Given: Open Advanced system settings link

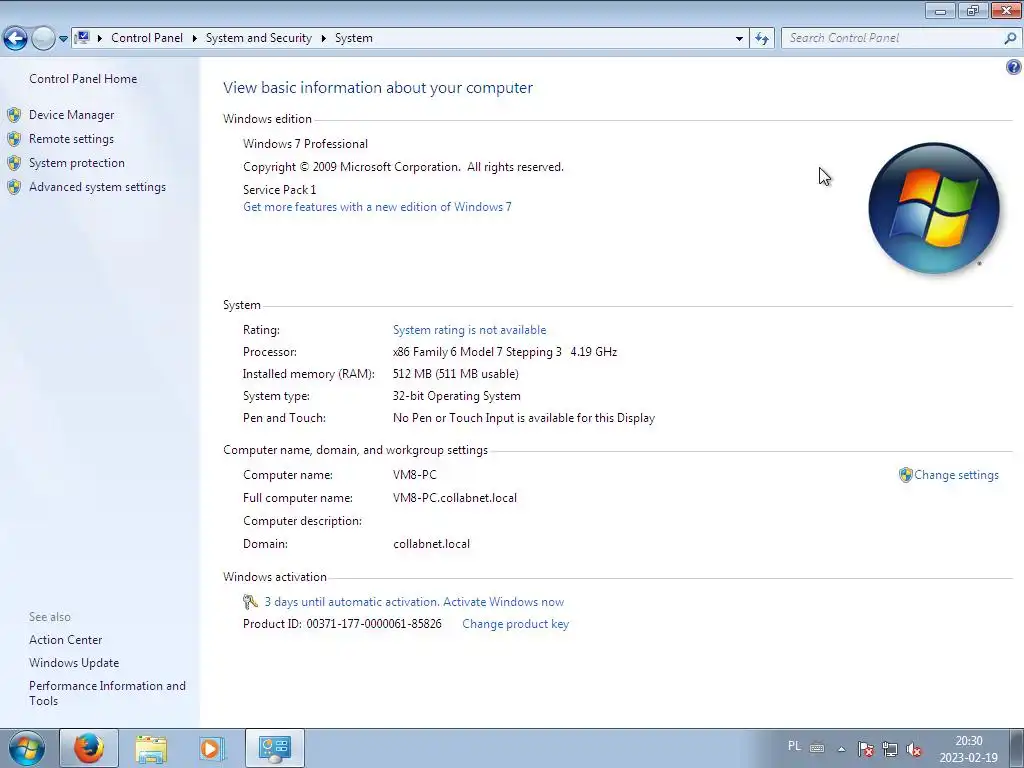Looking at the screenshot, I should [97, 187].
